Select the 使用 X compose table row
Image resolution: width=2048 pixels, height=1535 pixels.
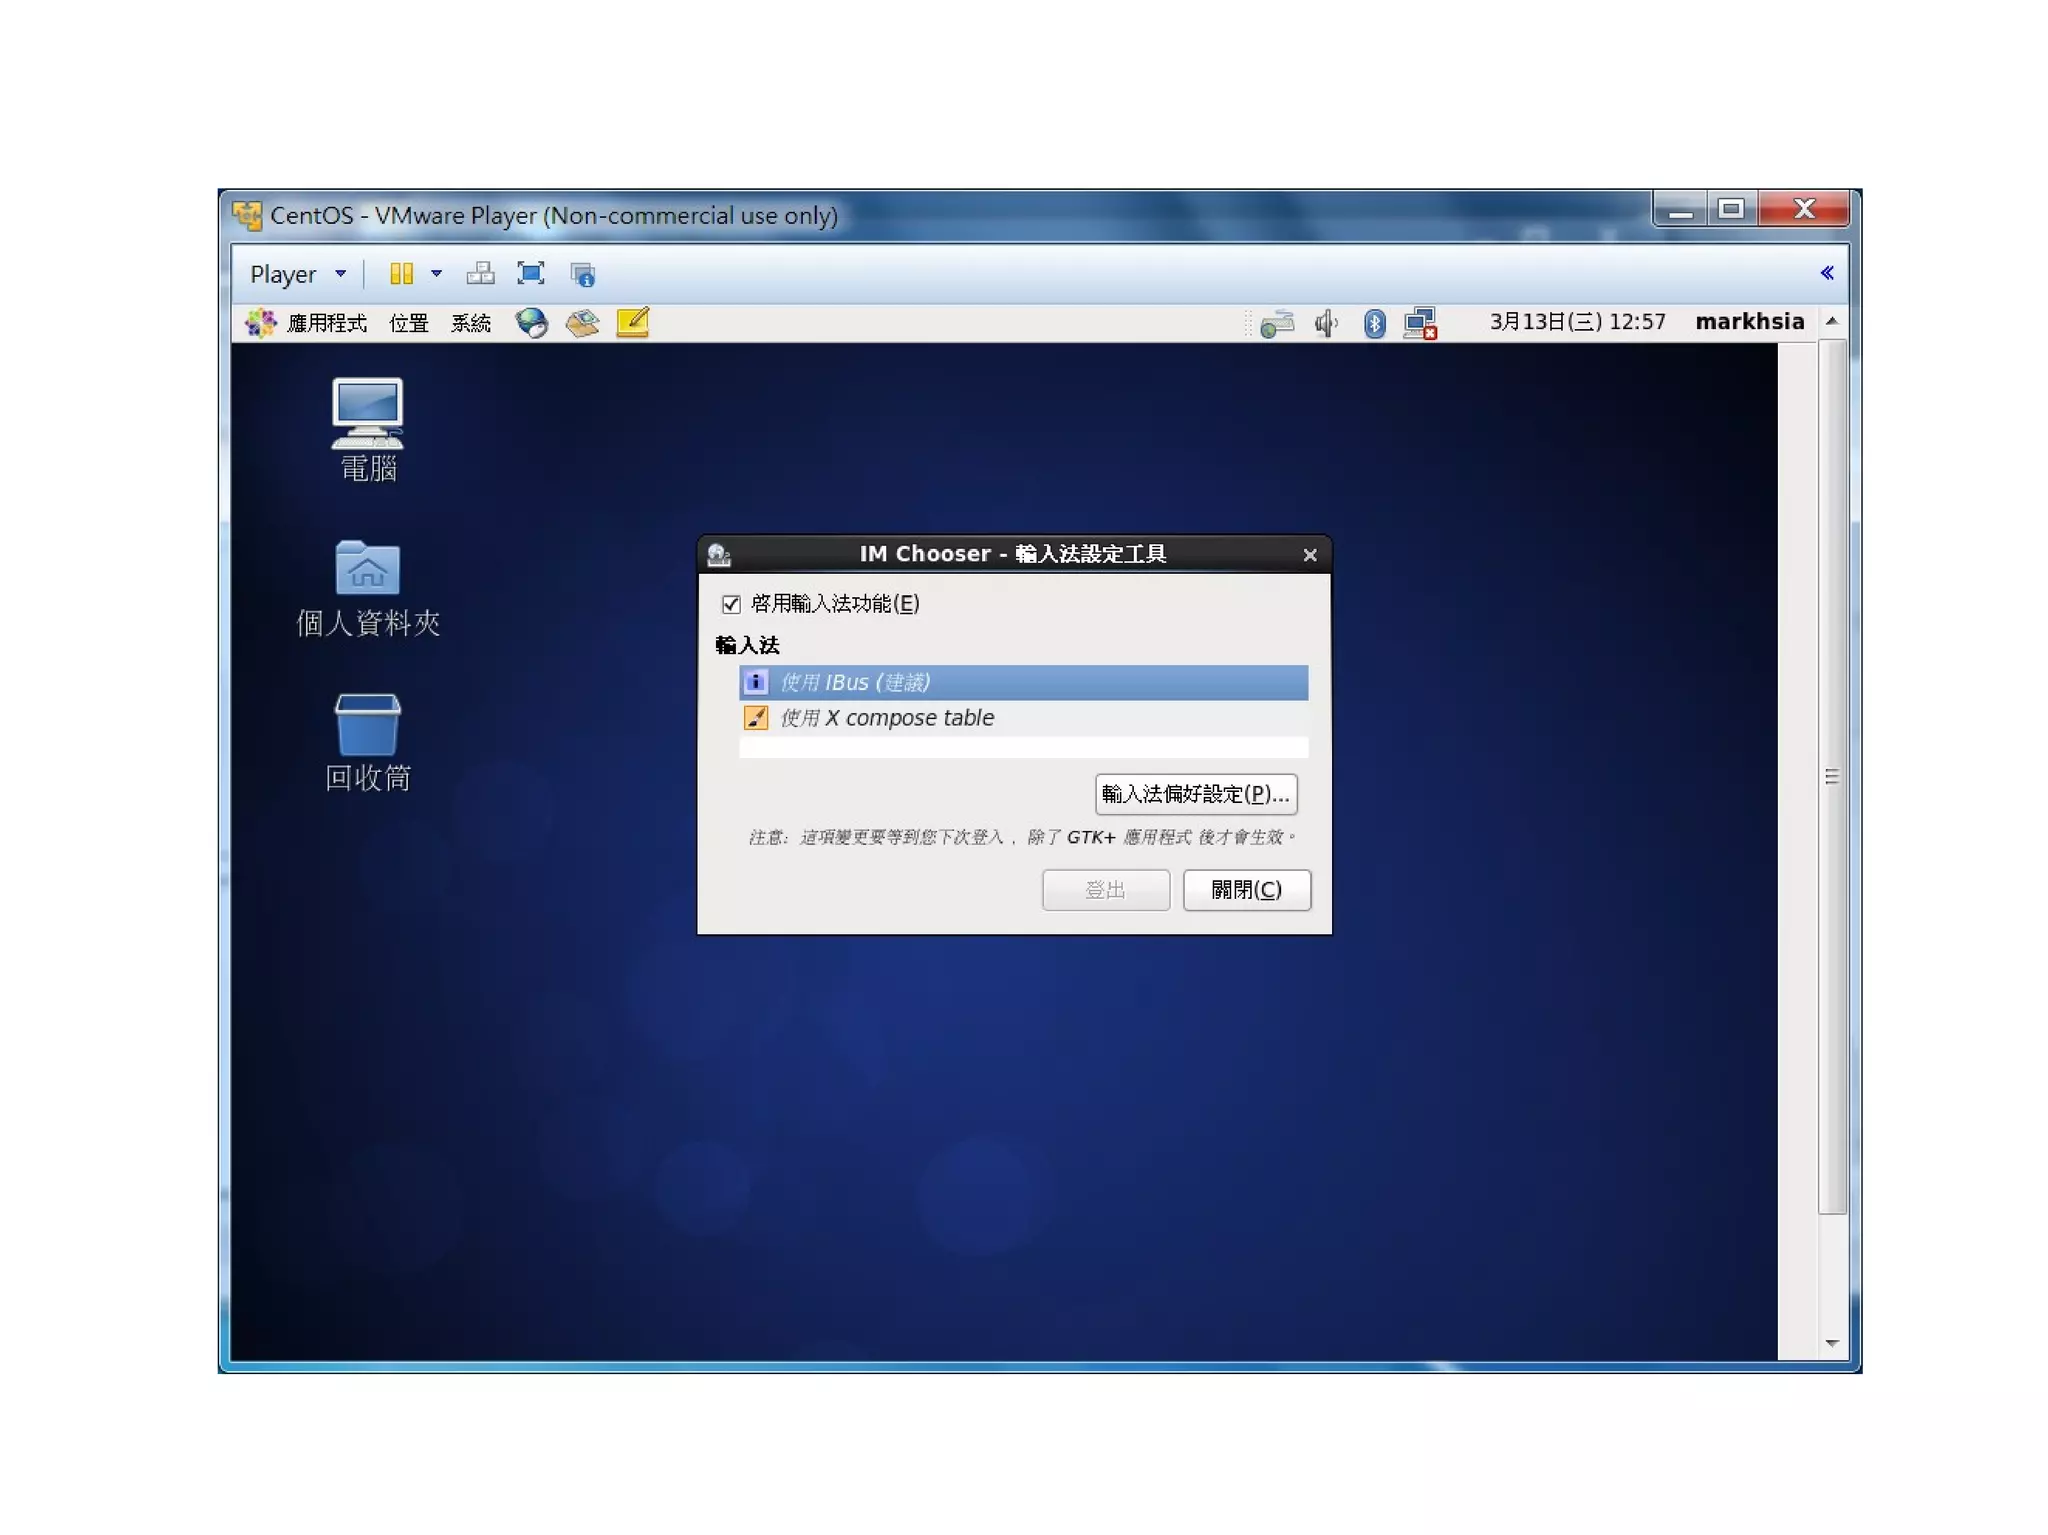tap(1023, 718)
